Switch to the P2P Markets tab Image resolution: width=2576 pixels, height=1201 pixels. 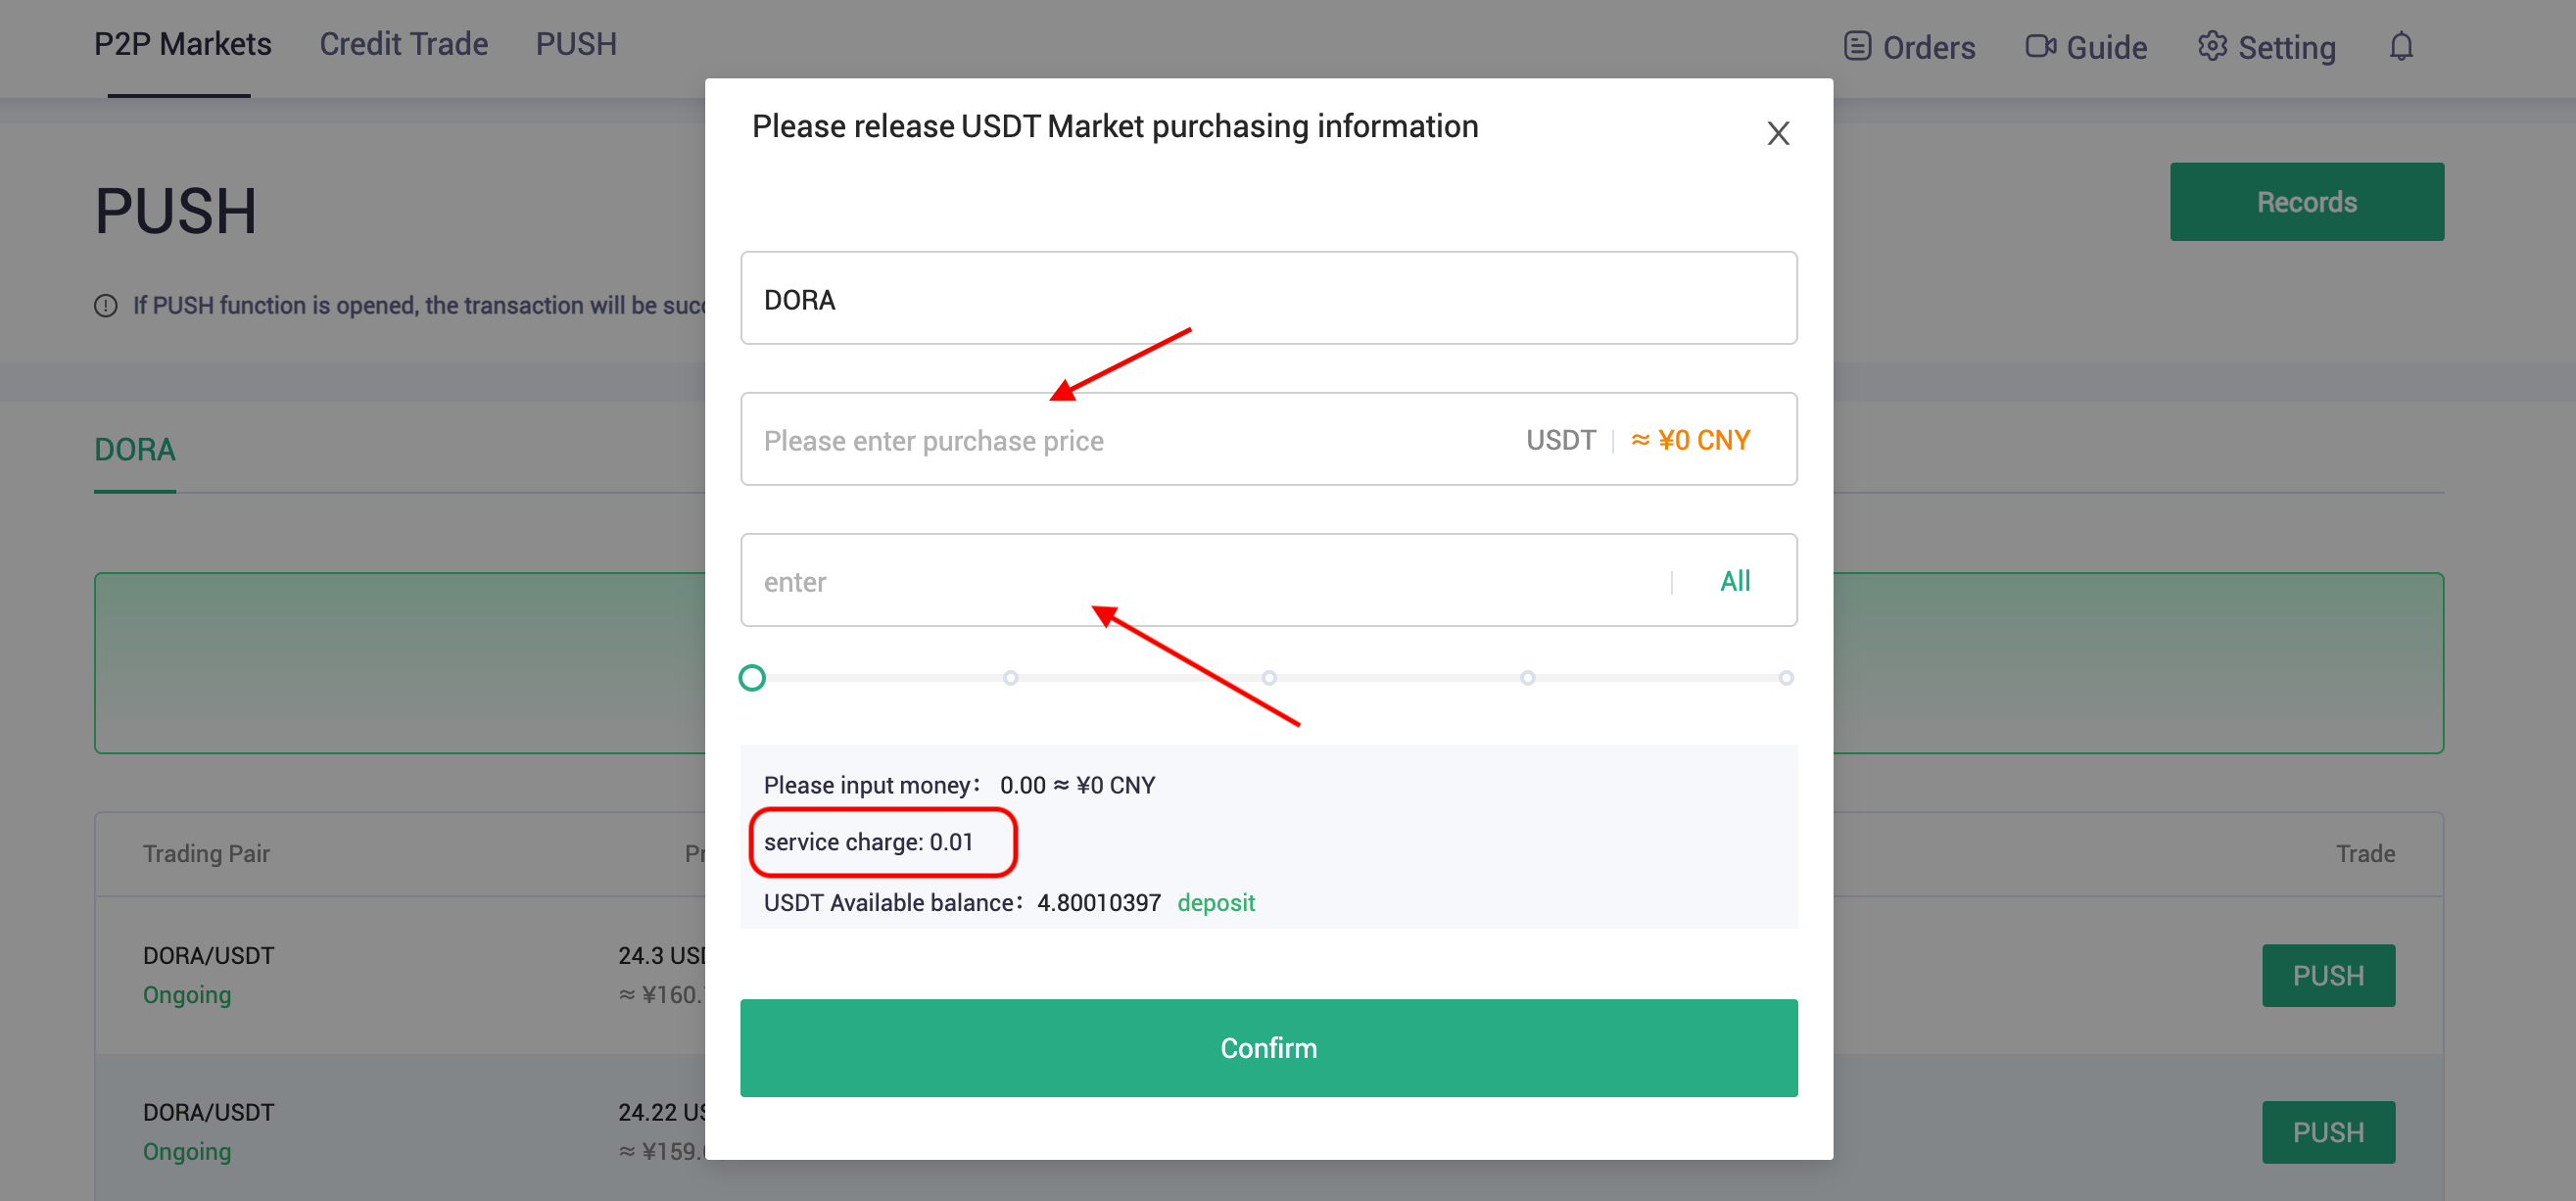pos(182,44)
